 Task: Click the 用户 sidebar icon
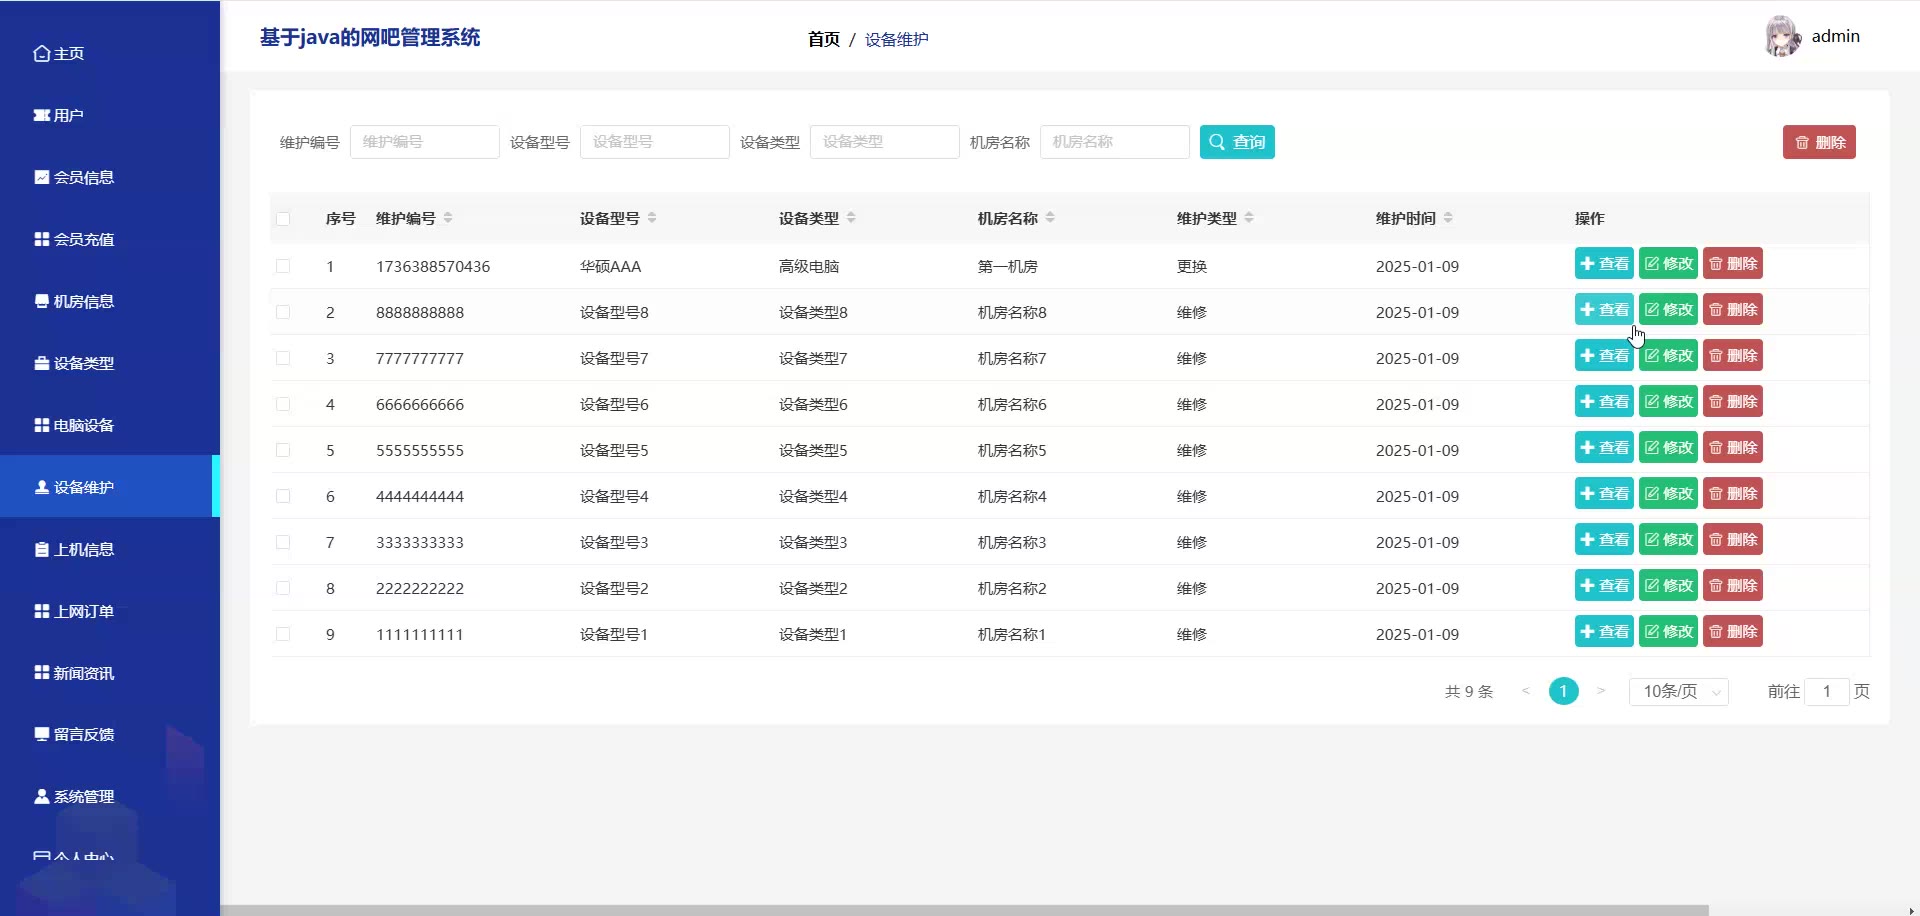point(42,116)
